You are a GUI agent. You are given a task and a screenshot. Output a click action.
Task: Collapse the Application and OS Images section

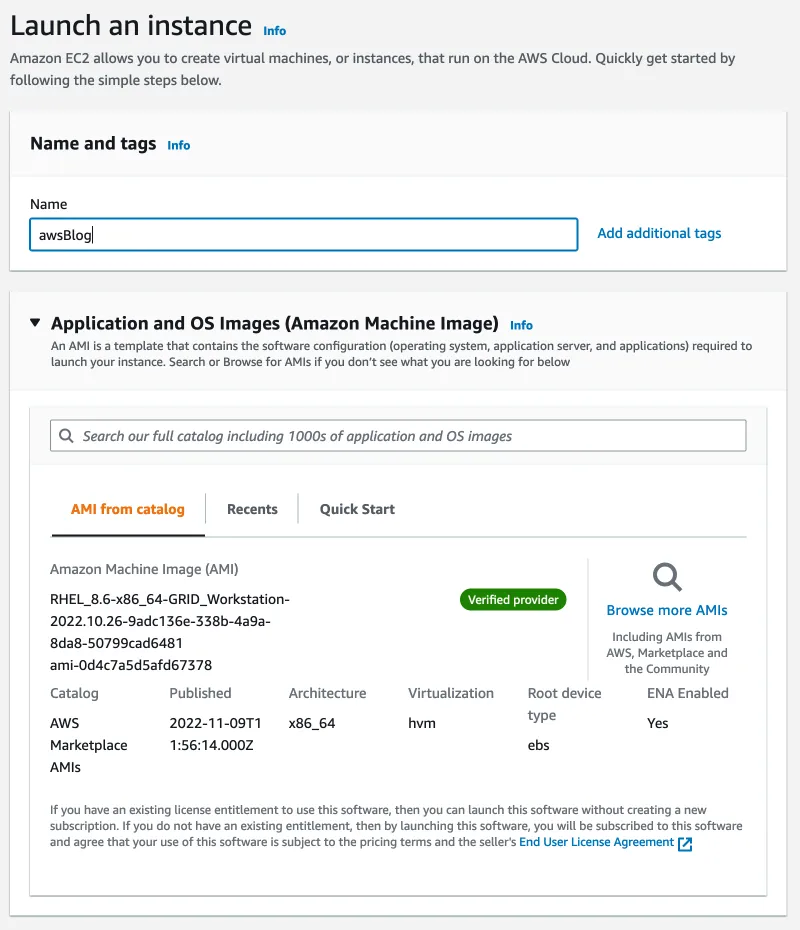pos(36,323)
